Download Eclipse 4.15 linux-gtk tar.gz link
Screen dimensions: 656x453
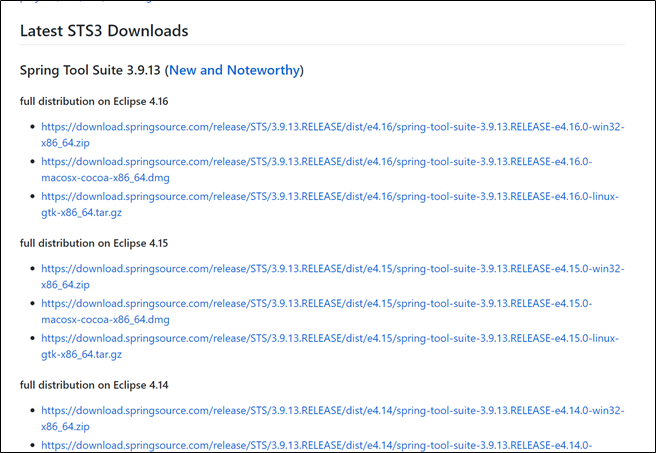pyautogui.click(x=330, y=346)
